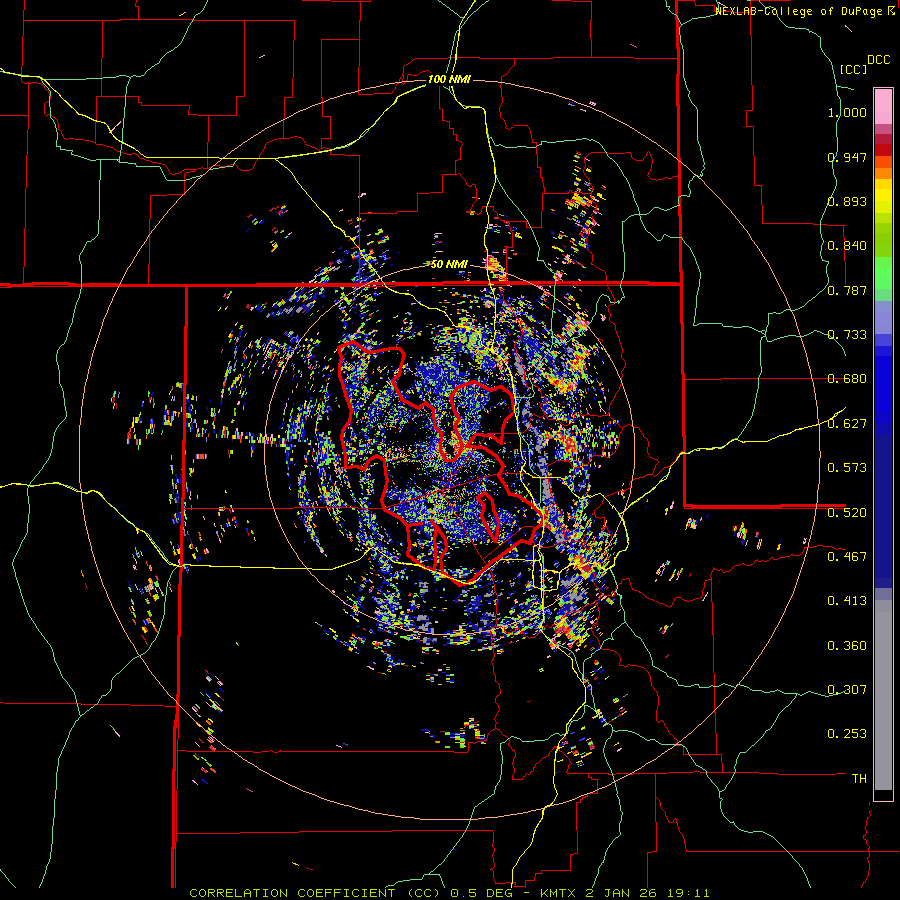
Task: Click the DCC product label
Action: coord(879,60)
